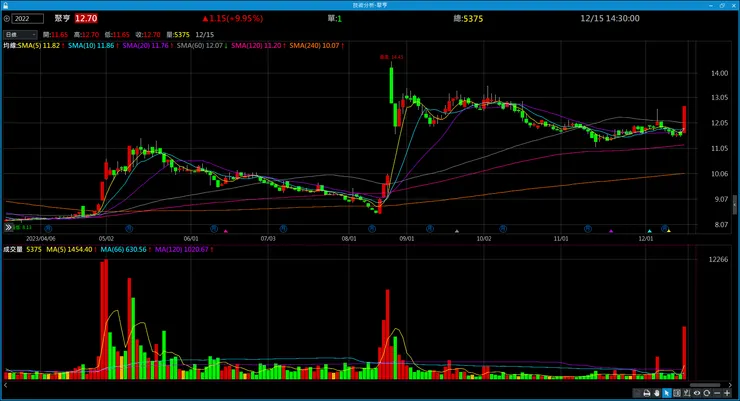Click the 量:5375 value in the quote row
The width and height of the screenshot is (740, 401).
(x=178, y=34)
